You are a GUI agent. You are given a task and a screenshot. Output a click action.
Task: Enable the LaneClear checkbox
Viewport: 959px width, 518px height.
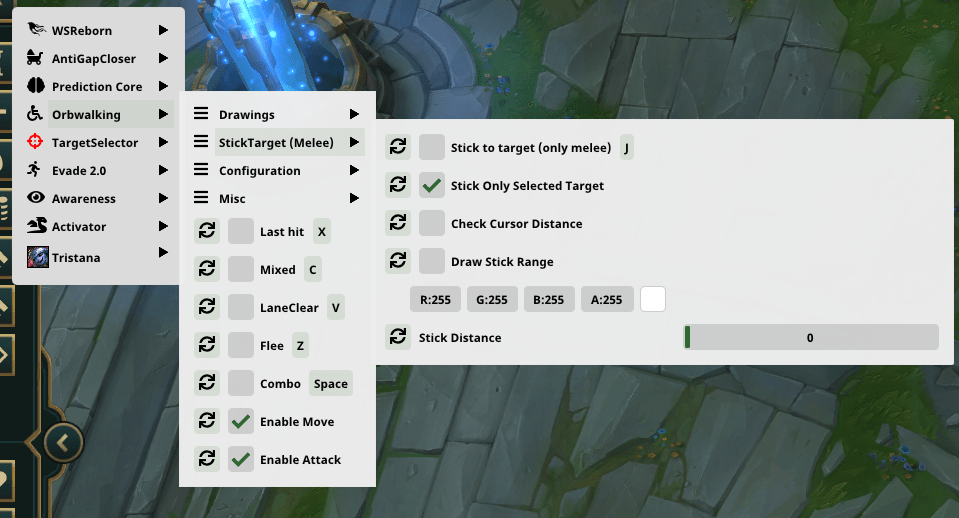pyautogui.click(x=240, y=306)
